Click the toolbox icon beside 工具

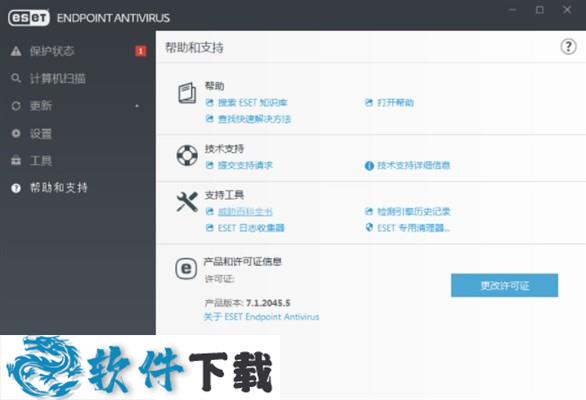(x=16, y=161)
